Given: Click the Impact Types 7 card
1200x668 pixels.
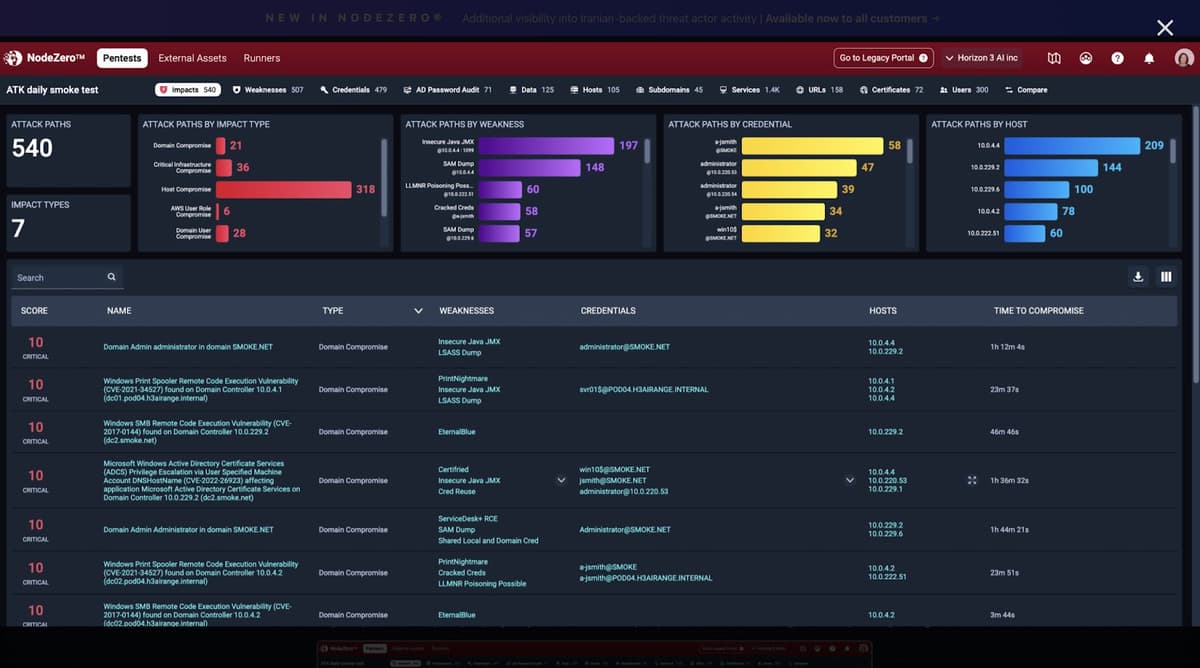Looking at the screenshot, I should (x=68, y=222).
